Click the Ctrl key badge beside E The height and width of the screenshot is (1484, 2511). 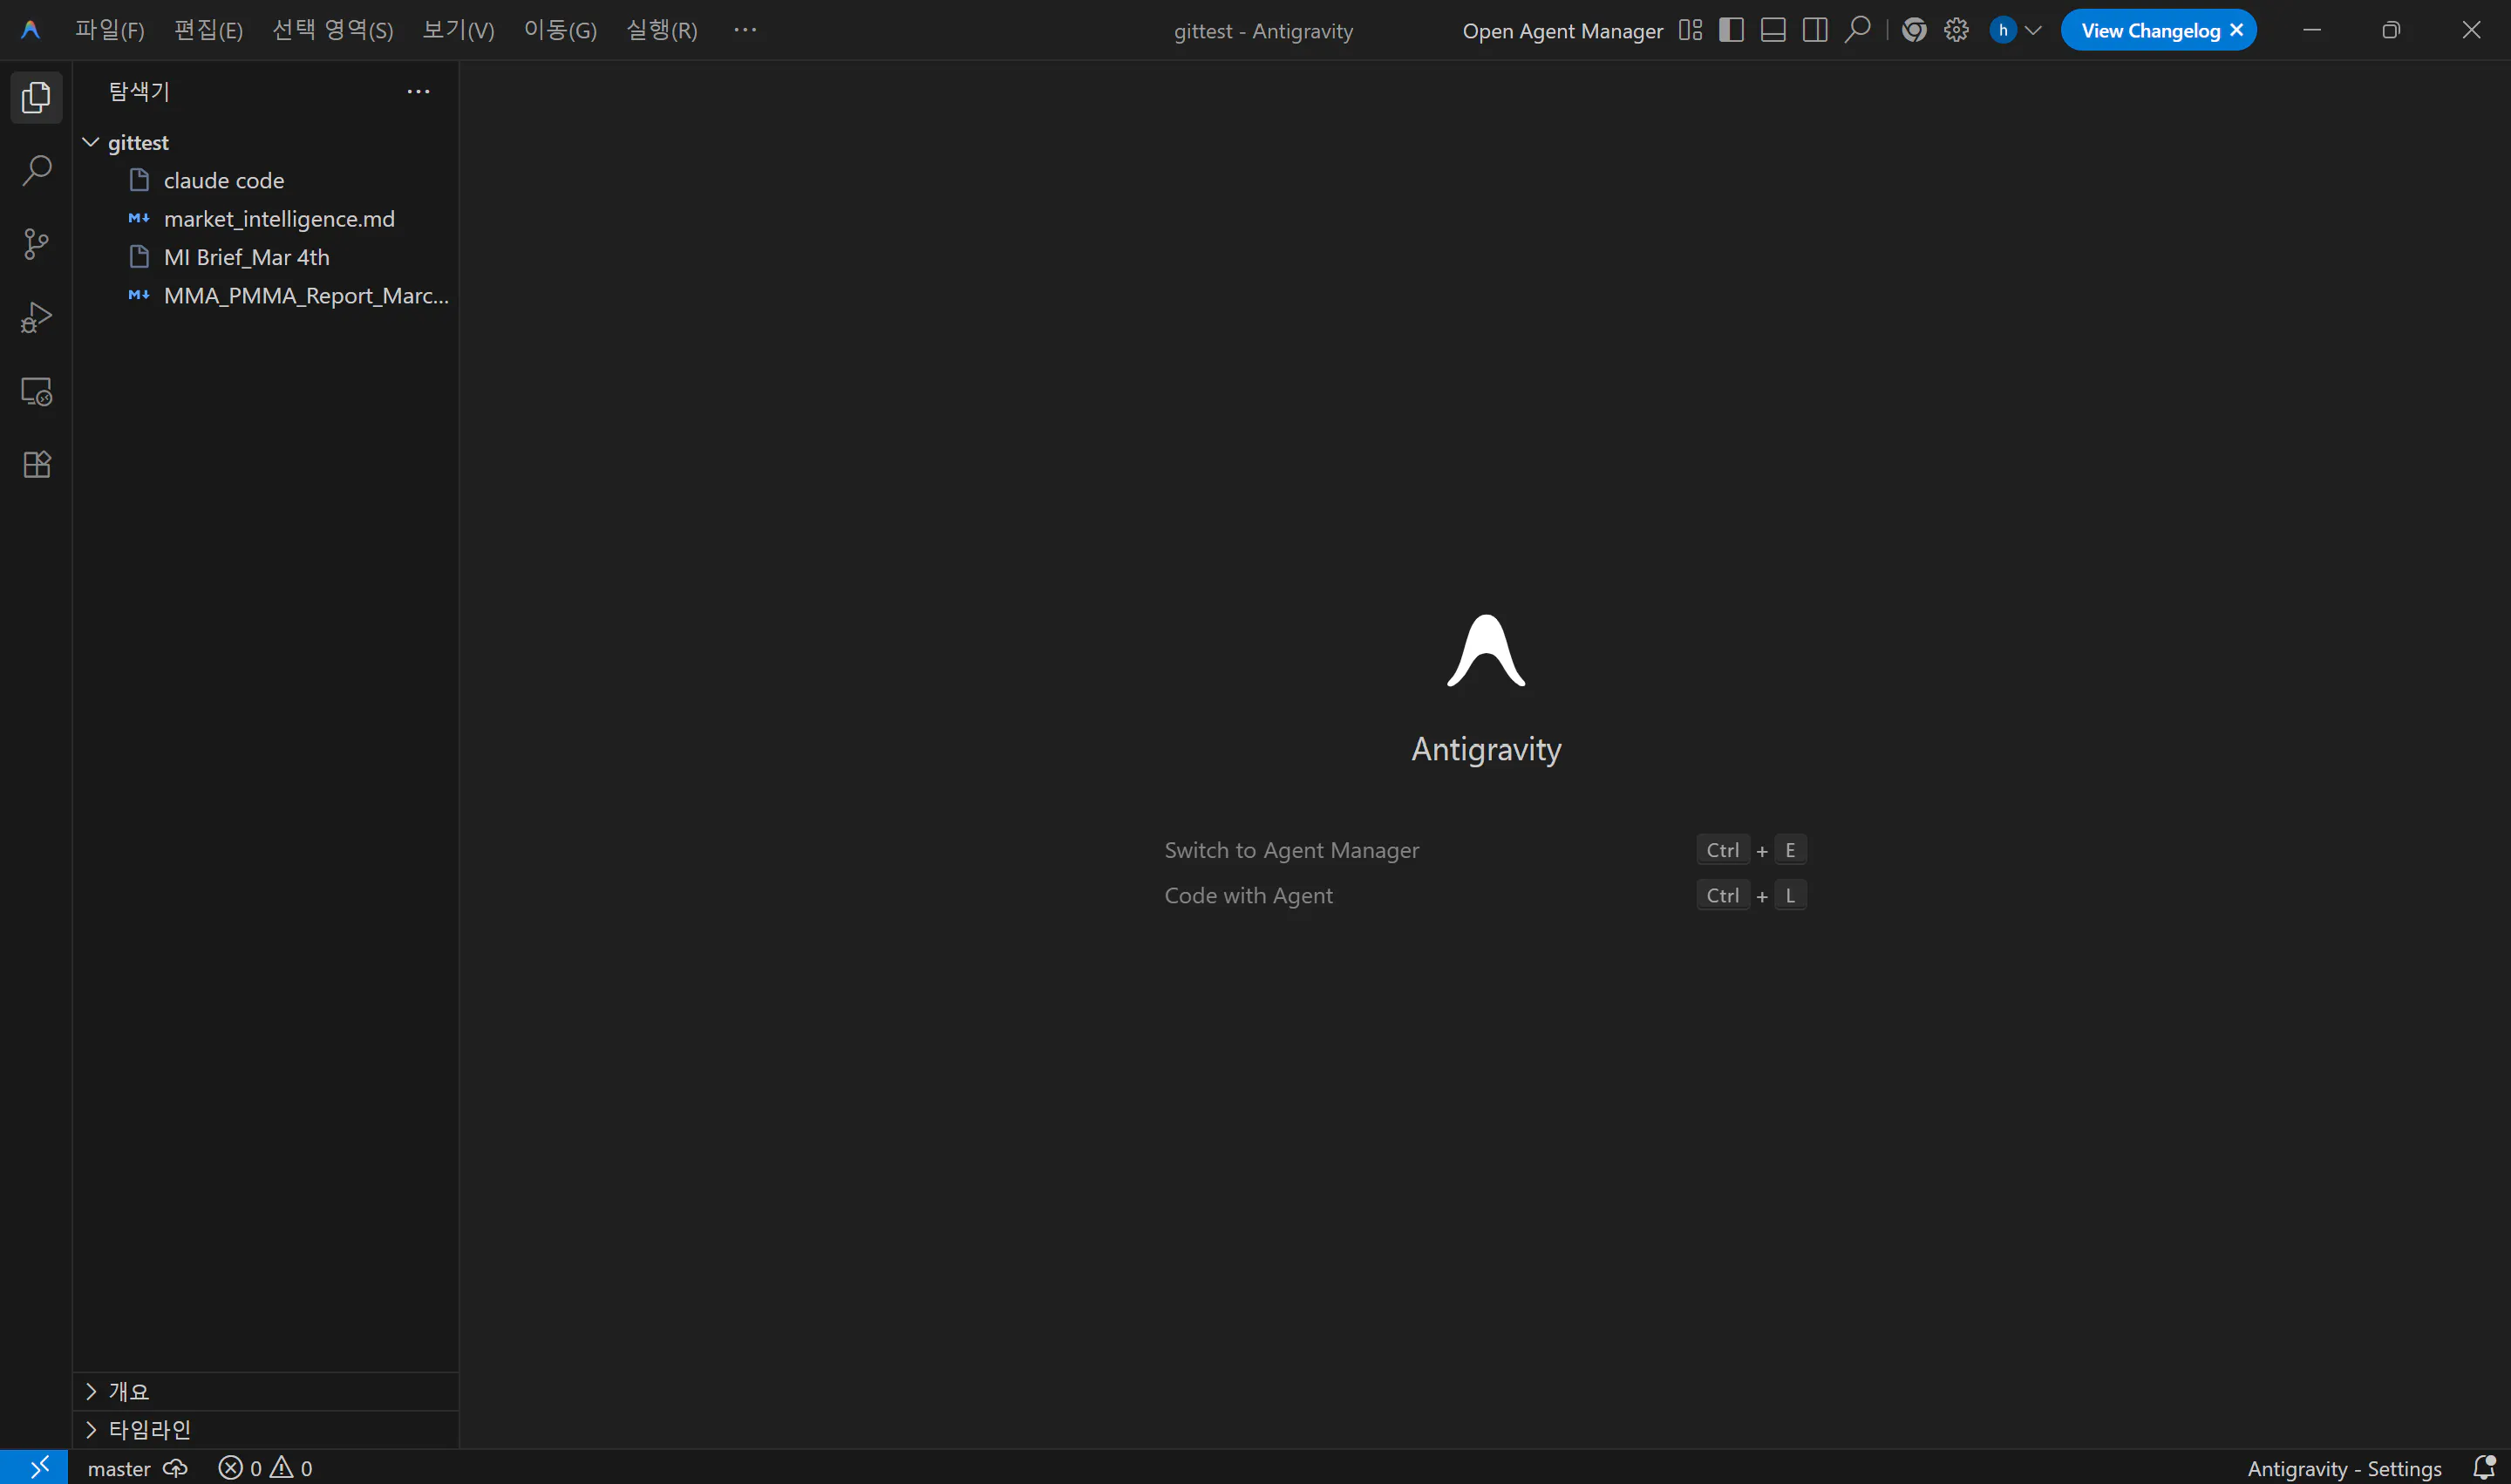click(1722, 850)
